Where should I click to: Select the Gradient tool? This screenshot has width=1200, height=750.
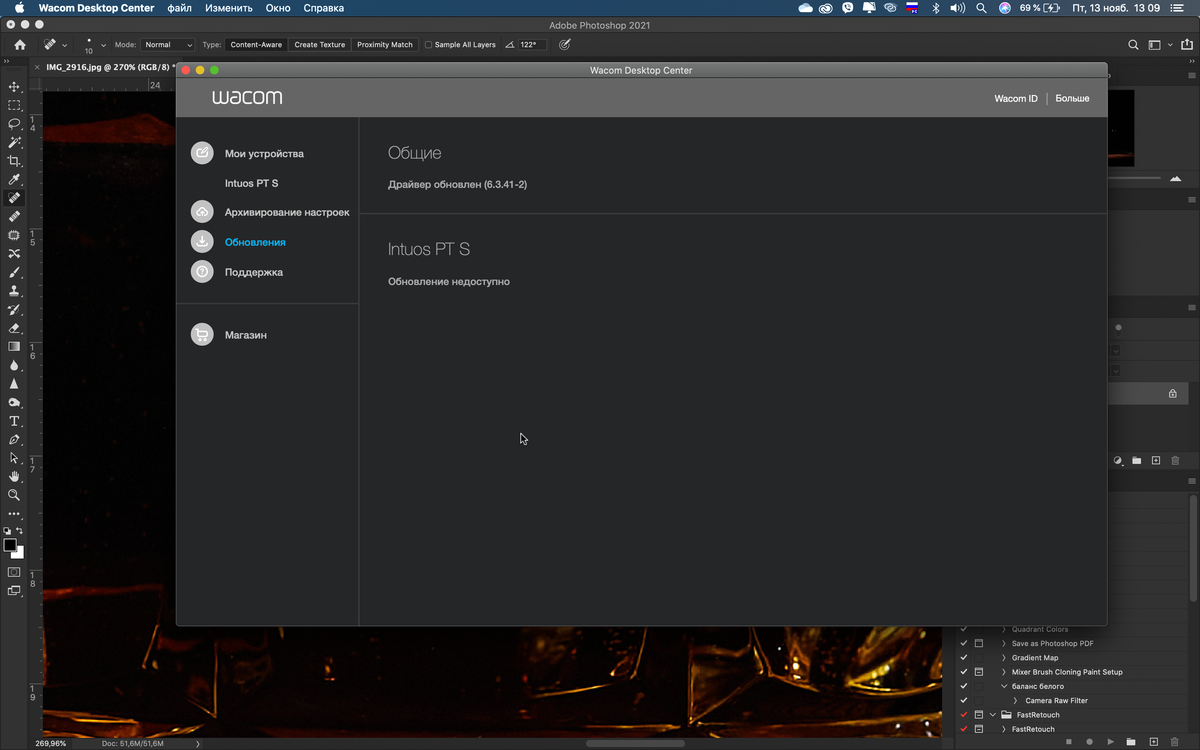coord(14,346)
